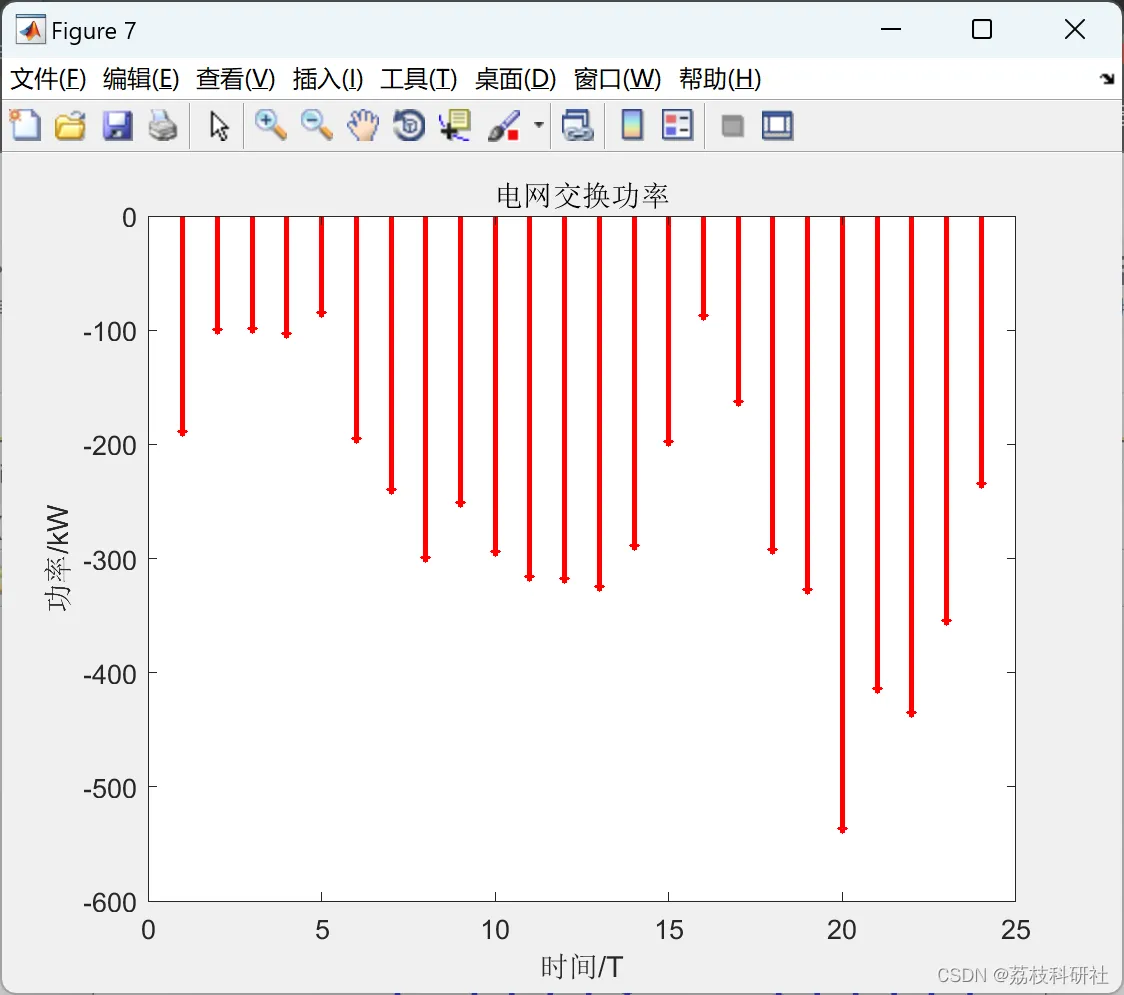Screen dimensions: 1124x995
Task: Open the 编辑(E) menu
Action: coord(141,79)
